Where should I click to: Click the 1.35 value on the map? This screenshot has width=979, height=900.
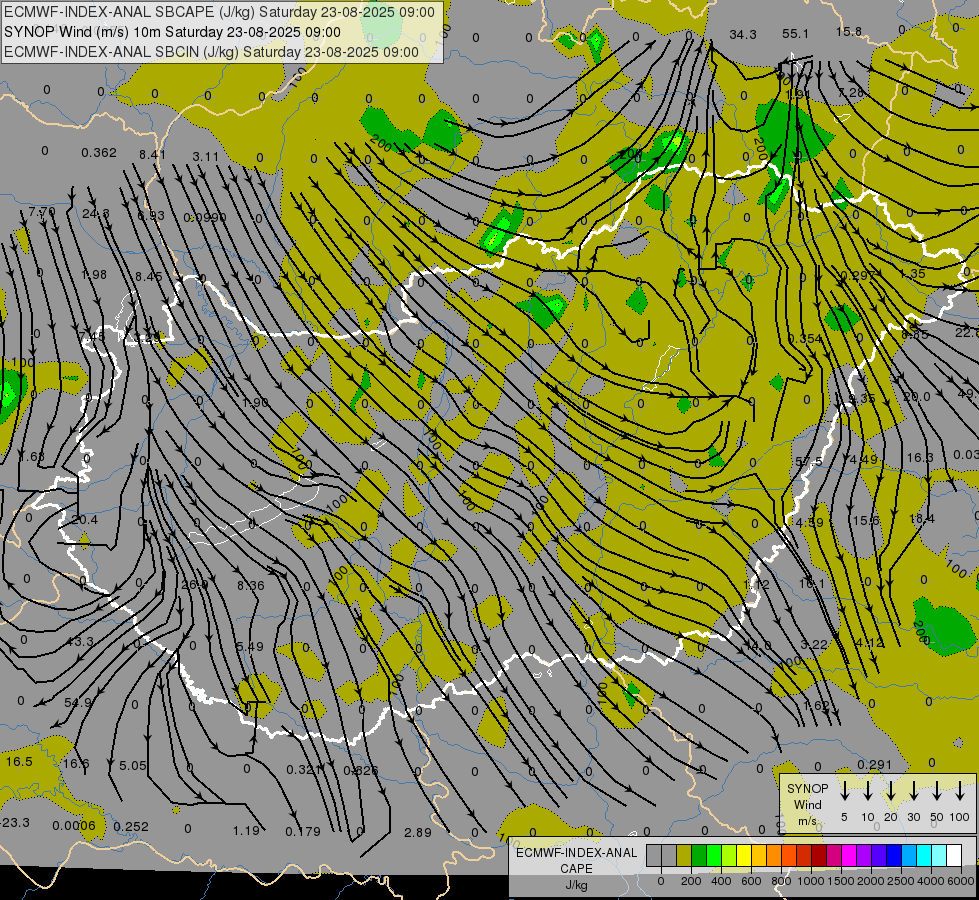click(913, 274)
